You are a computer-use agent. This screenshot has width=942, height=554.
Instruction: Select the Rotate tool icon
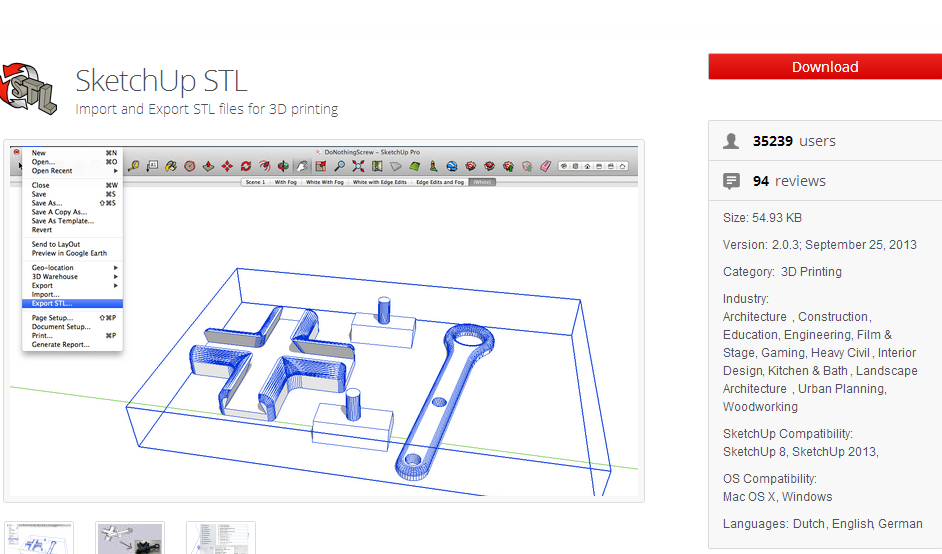[246, 166]
